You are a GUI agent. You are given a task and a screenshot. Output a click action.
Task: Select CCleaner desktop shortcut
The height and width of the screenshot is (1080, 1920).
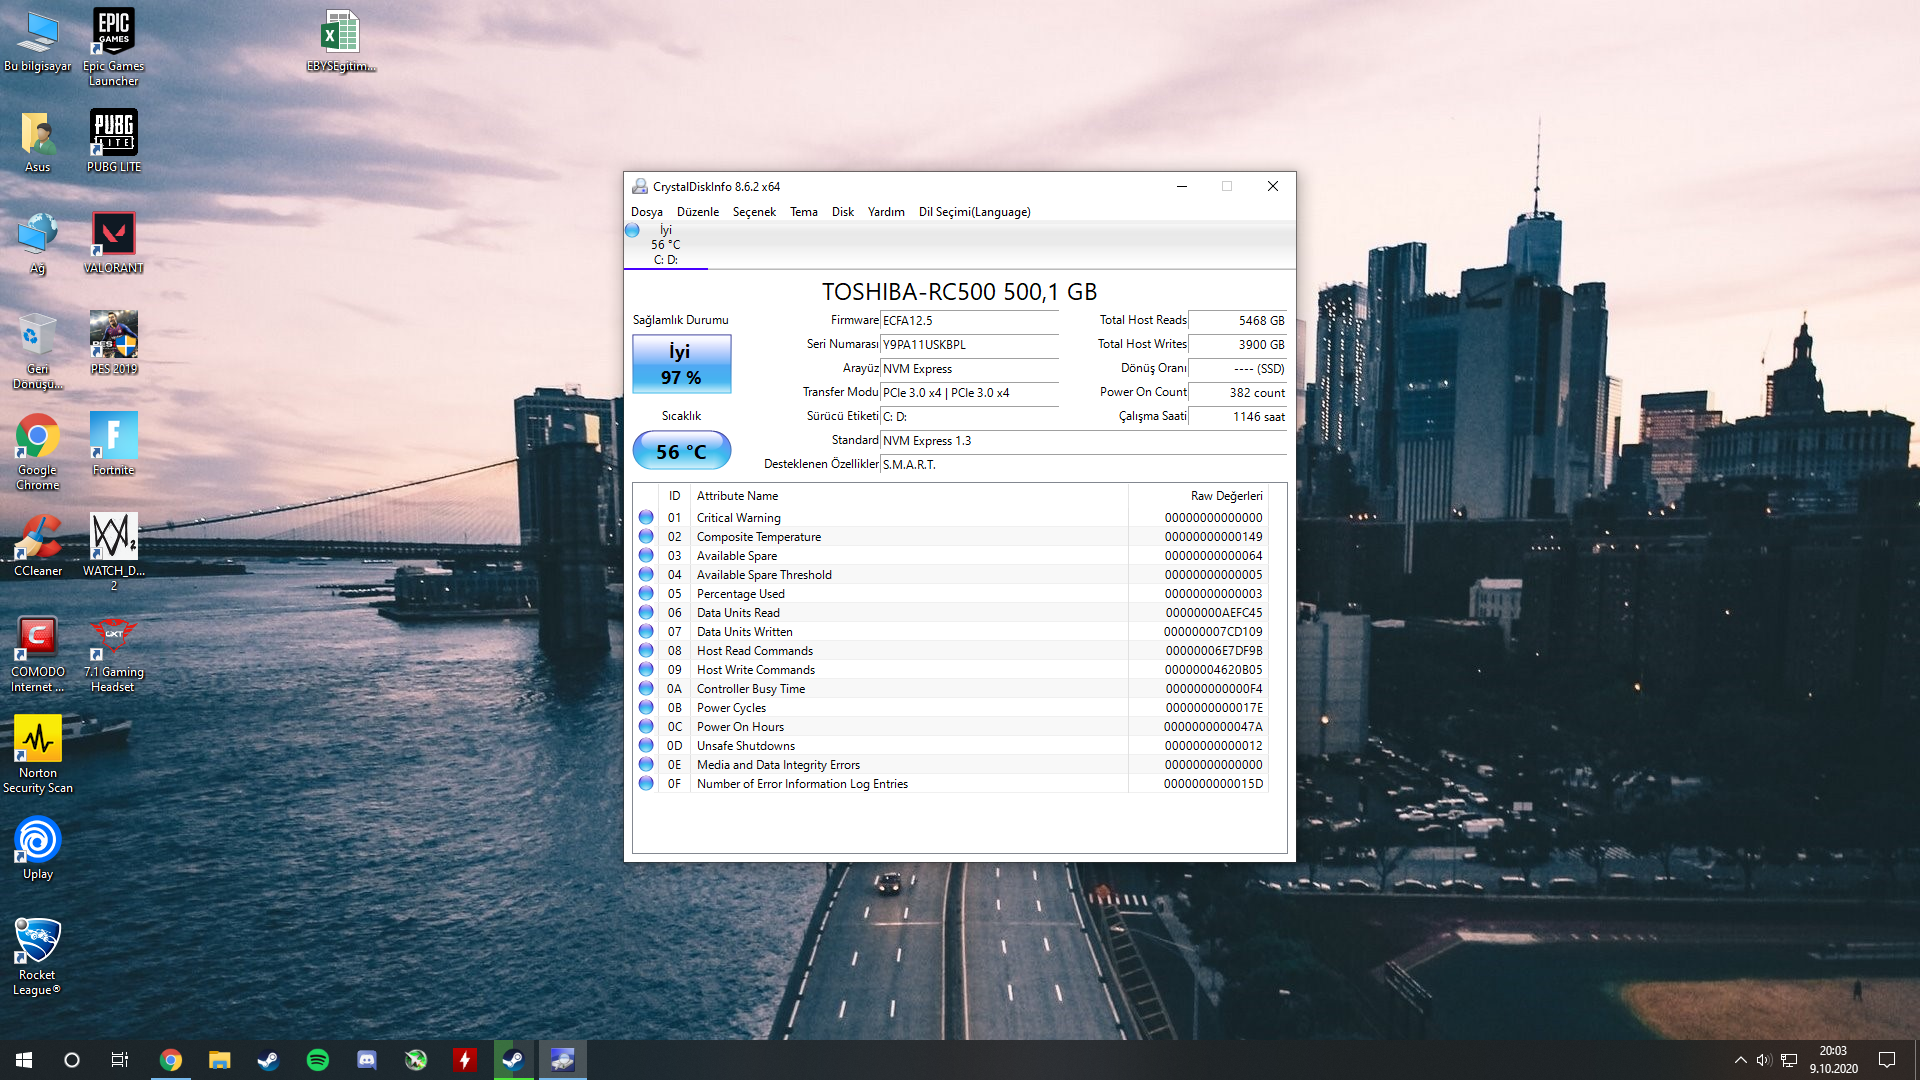[37, 546]
